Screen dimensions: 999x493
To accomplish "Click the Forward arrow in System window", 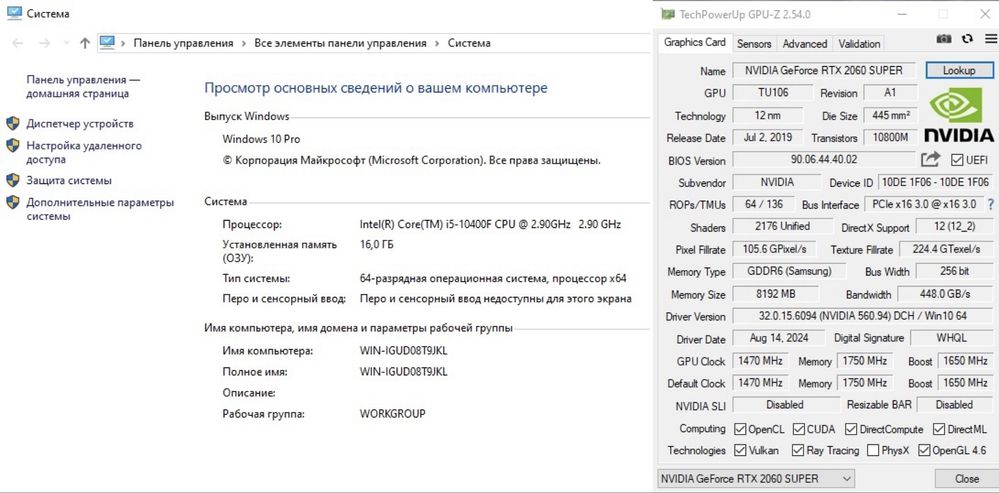I will pos(44,43).
